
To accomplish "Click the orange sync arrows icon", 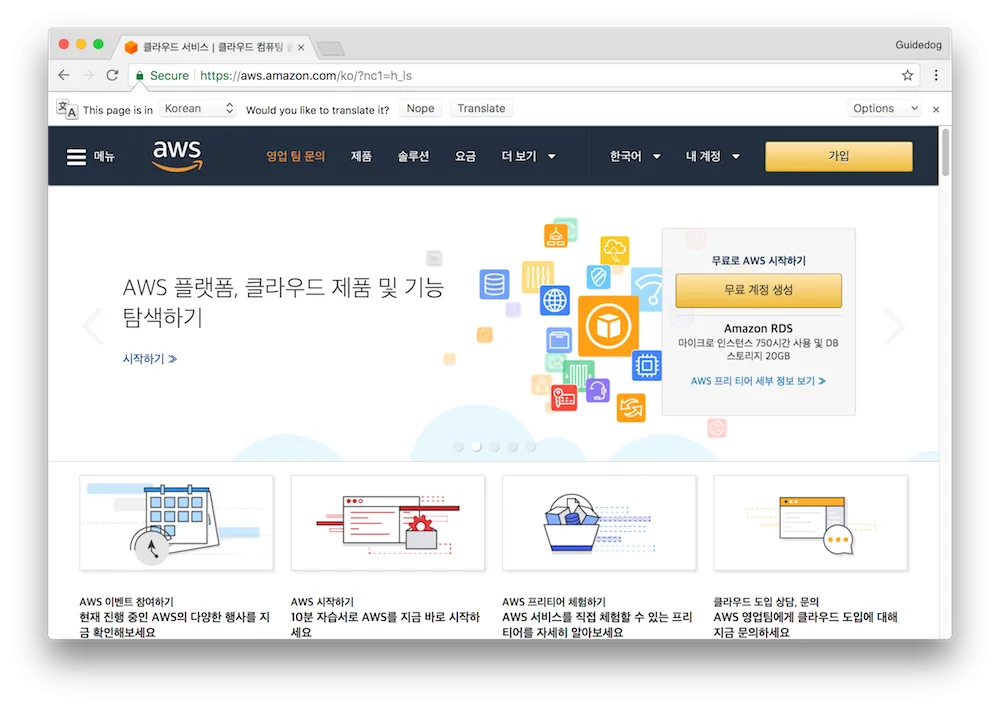I will (x=631, y=408).
